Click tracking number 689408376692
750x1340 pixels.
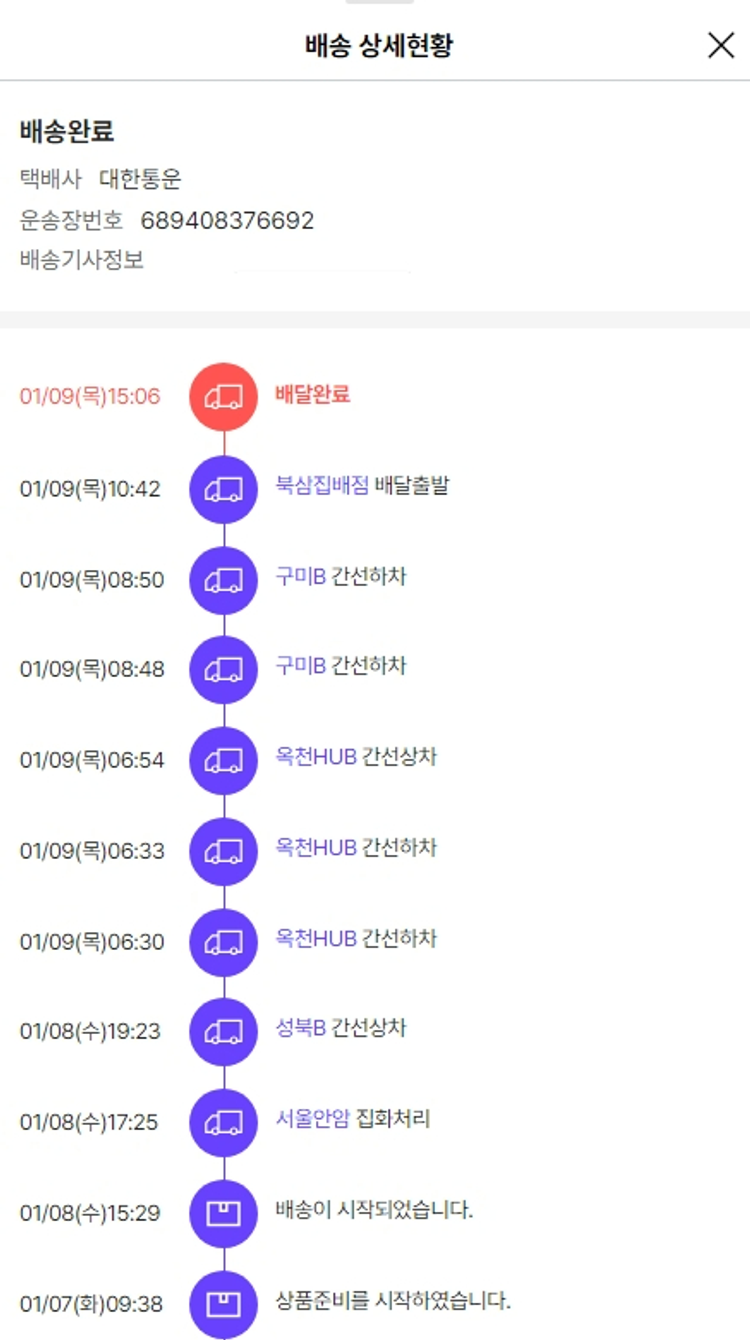point(227,220)
